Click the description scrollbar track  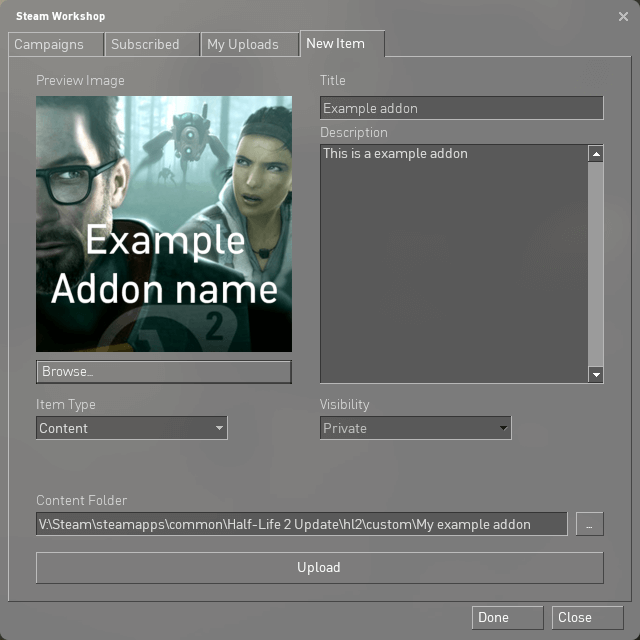(x=596, y=264)
